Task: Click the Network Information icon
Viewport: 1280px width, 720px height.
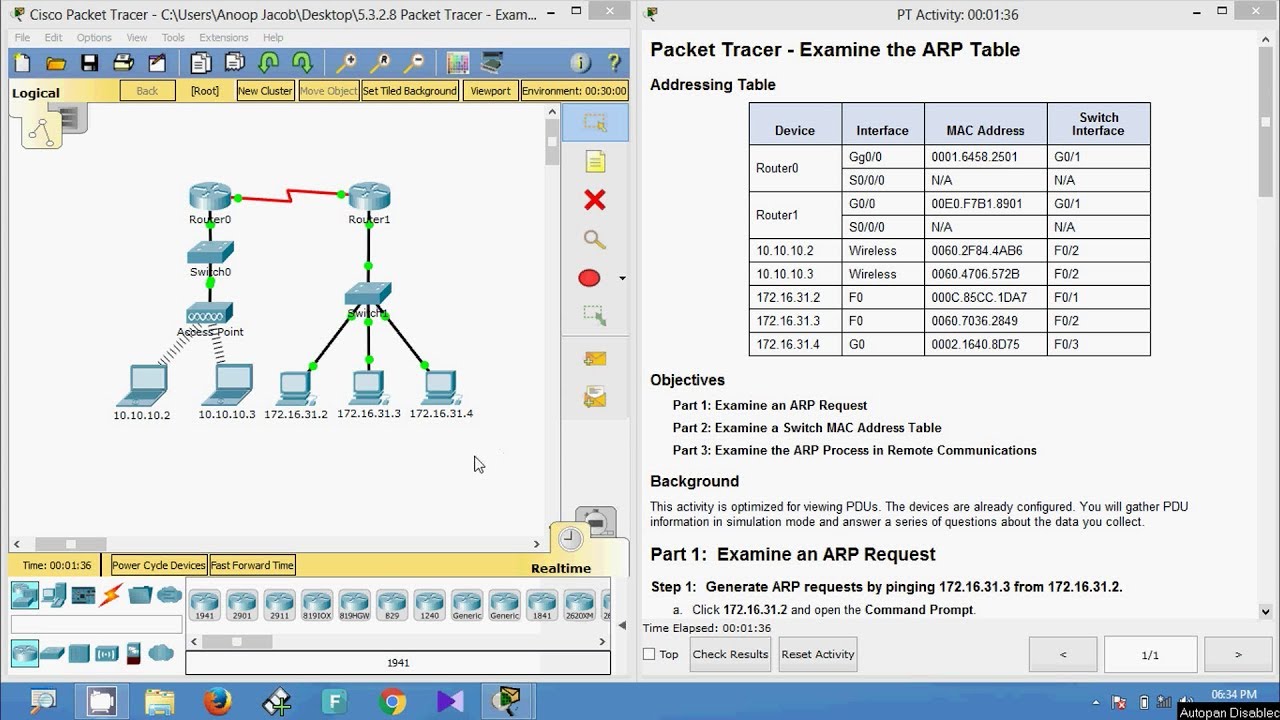Action: click(580, 63)
